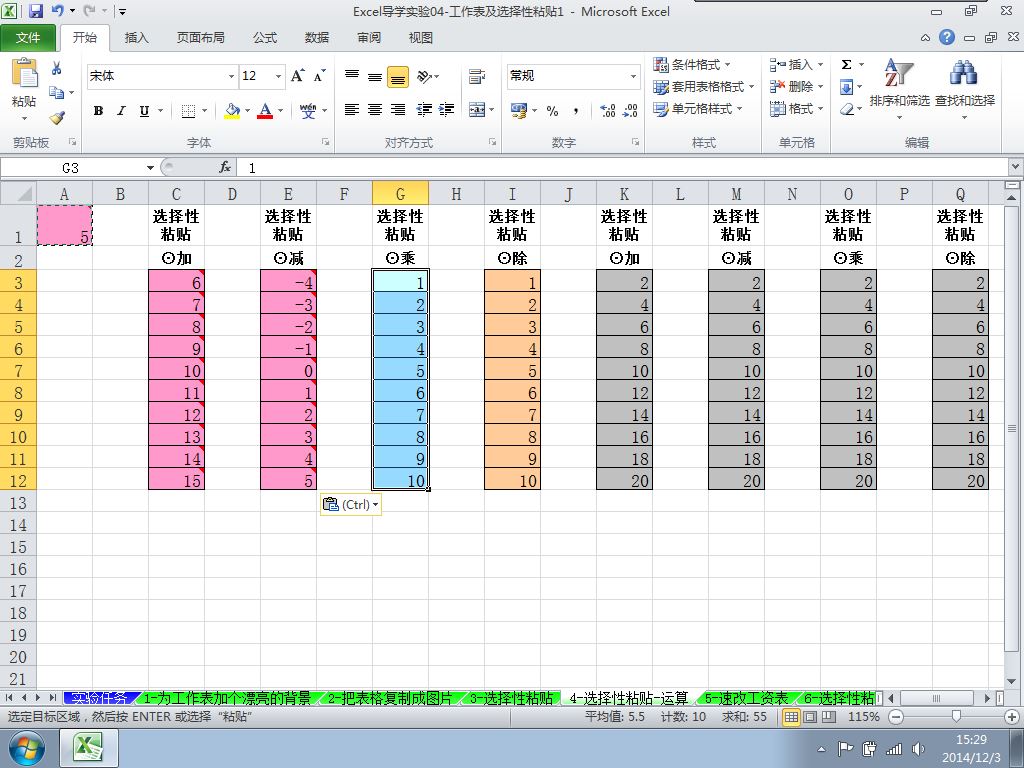Select cell A1 with value 5
The height and width of the screenshot is (768, 1024).
click(65, 225)
